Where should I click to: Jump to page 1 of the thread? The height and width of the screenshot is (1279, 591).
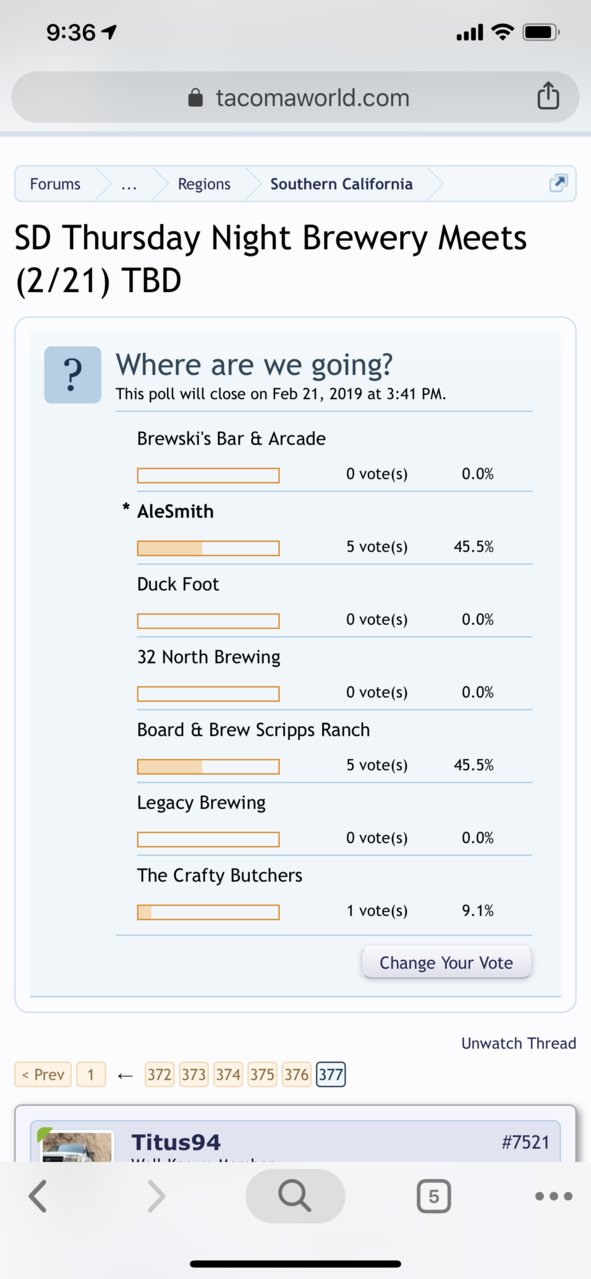pyautogui.click(x=90, y=1075)
